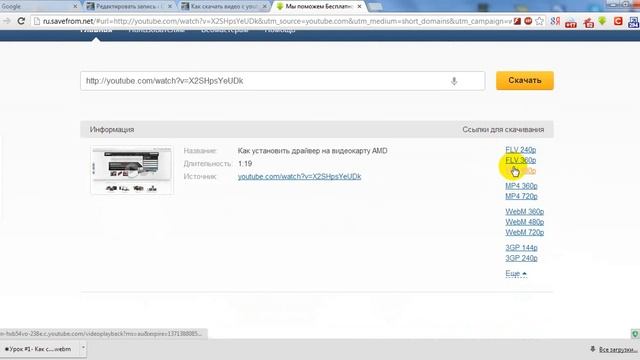Click the green shield icon at bottom right
Viewport: 640px width, 360px height.
click(635, 334)
